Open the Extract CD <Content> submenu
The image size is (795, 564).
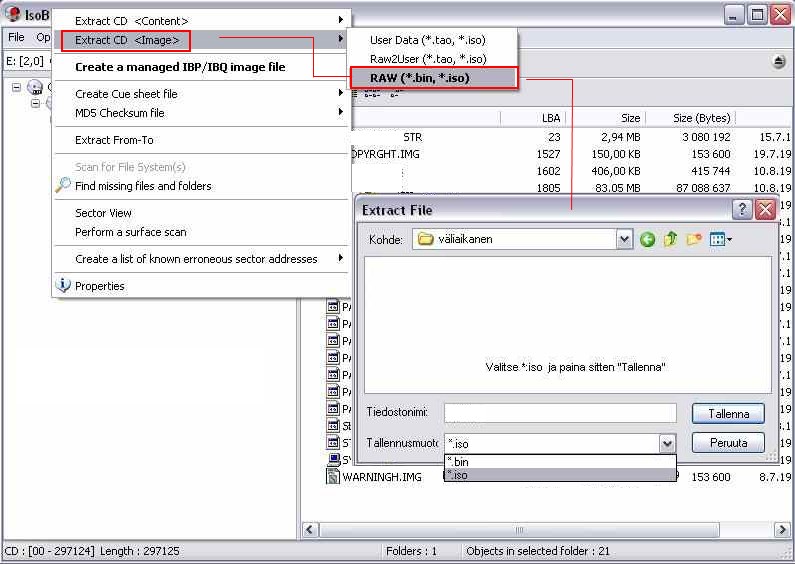200,21
